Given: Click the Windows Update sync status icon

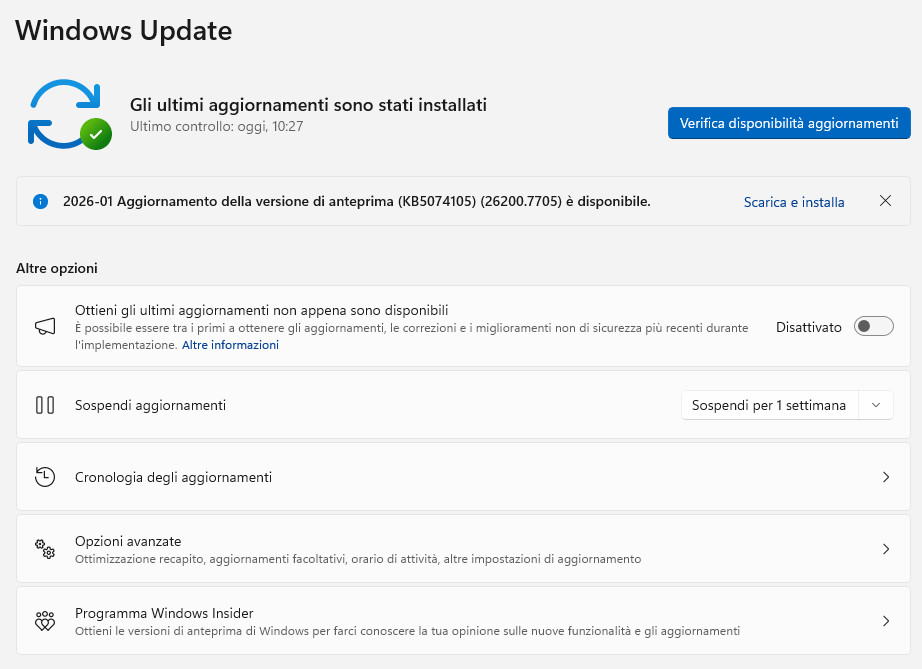Looking at the screenshot, I should tap(69, 115).
